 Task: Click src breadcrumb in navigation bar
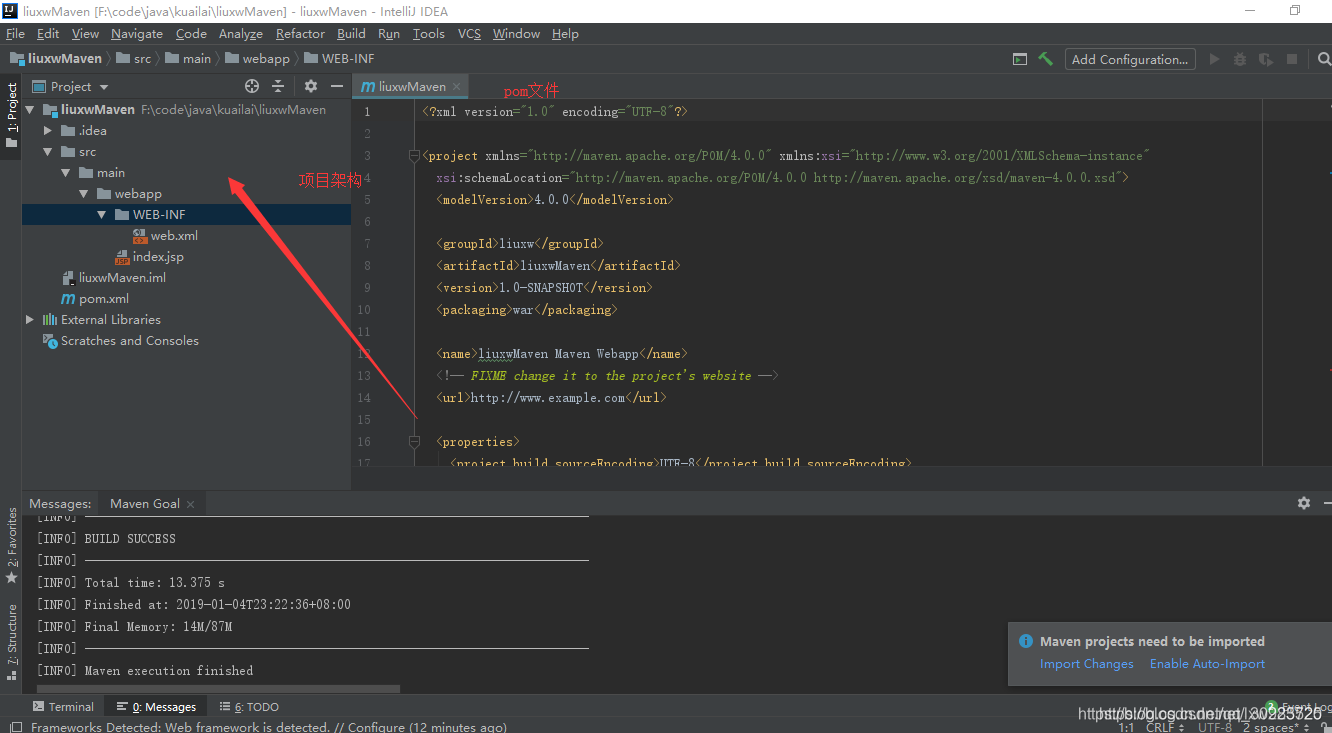coord(134,59)
